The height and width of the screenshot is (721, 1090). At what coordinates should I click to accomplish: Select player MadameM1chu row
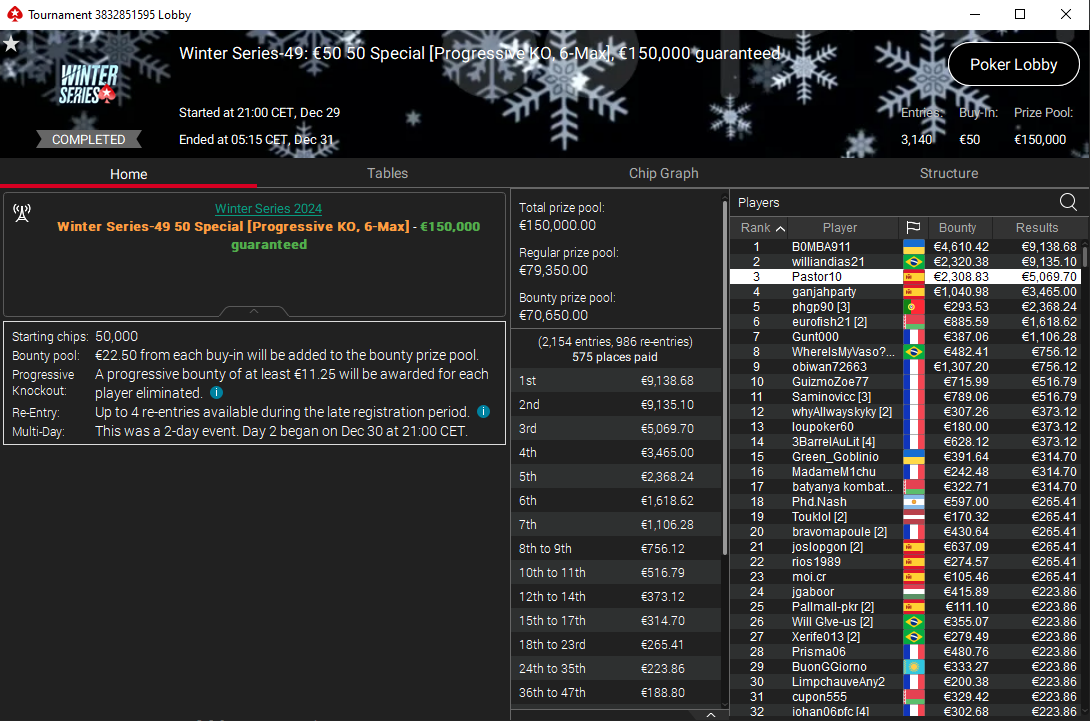coord(905,472)
